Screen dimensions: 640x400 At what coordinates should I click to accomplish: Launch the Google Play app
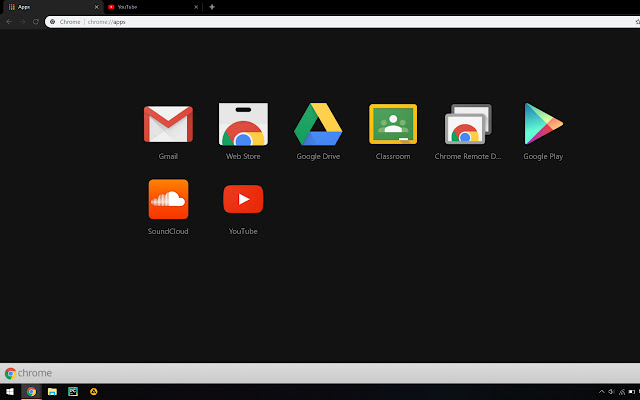tap(543, 124)
